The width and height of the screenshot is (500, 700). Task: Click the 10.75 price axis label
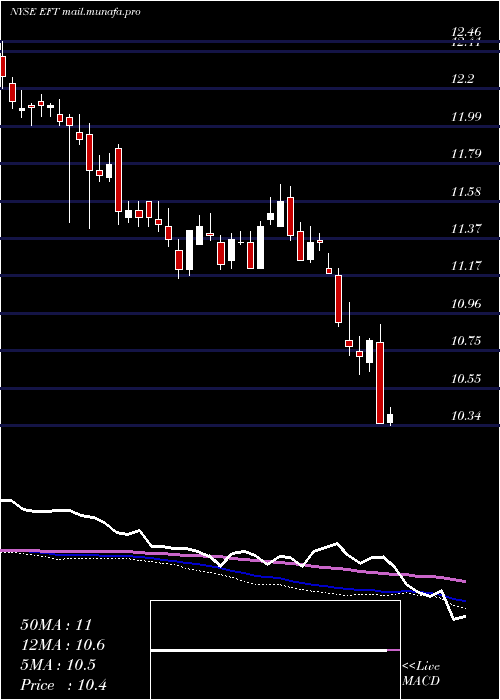(x=466, y=342)
